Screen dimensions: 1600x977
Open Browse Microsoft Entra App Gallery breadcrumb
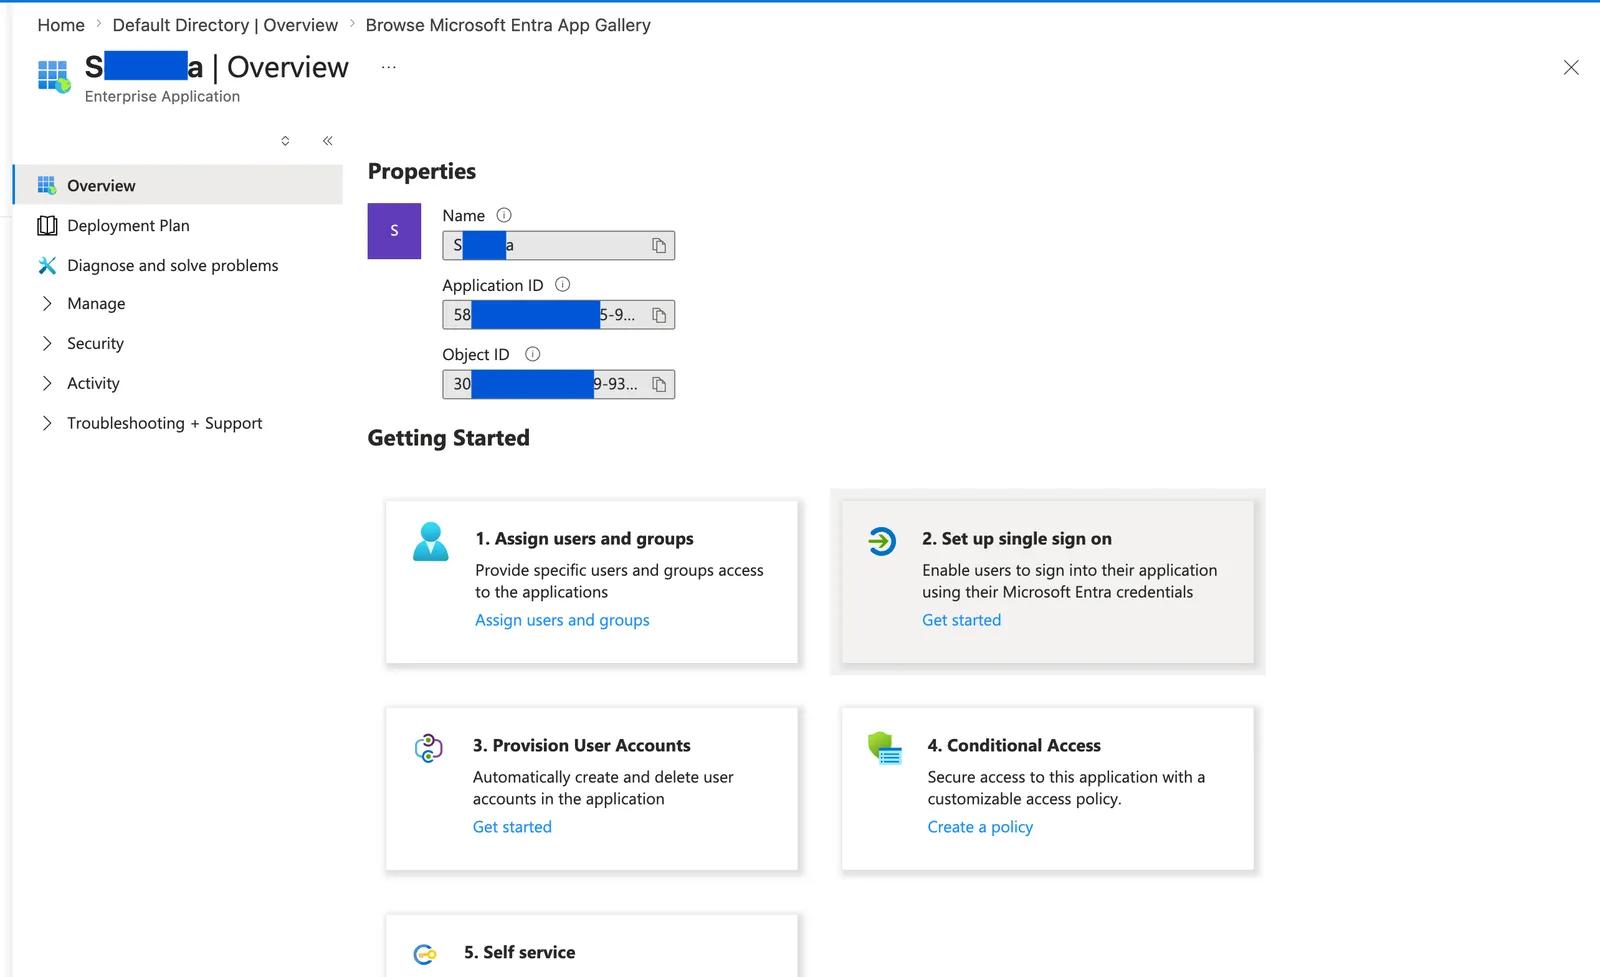click(x=508, y=25)
